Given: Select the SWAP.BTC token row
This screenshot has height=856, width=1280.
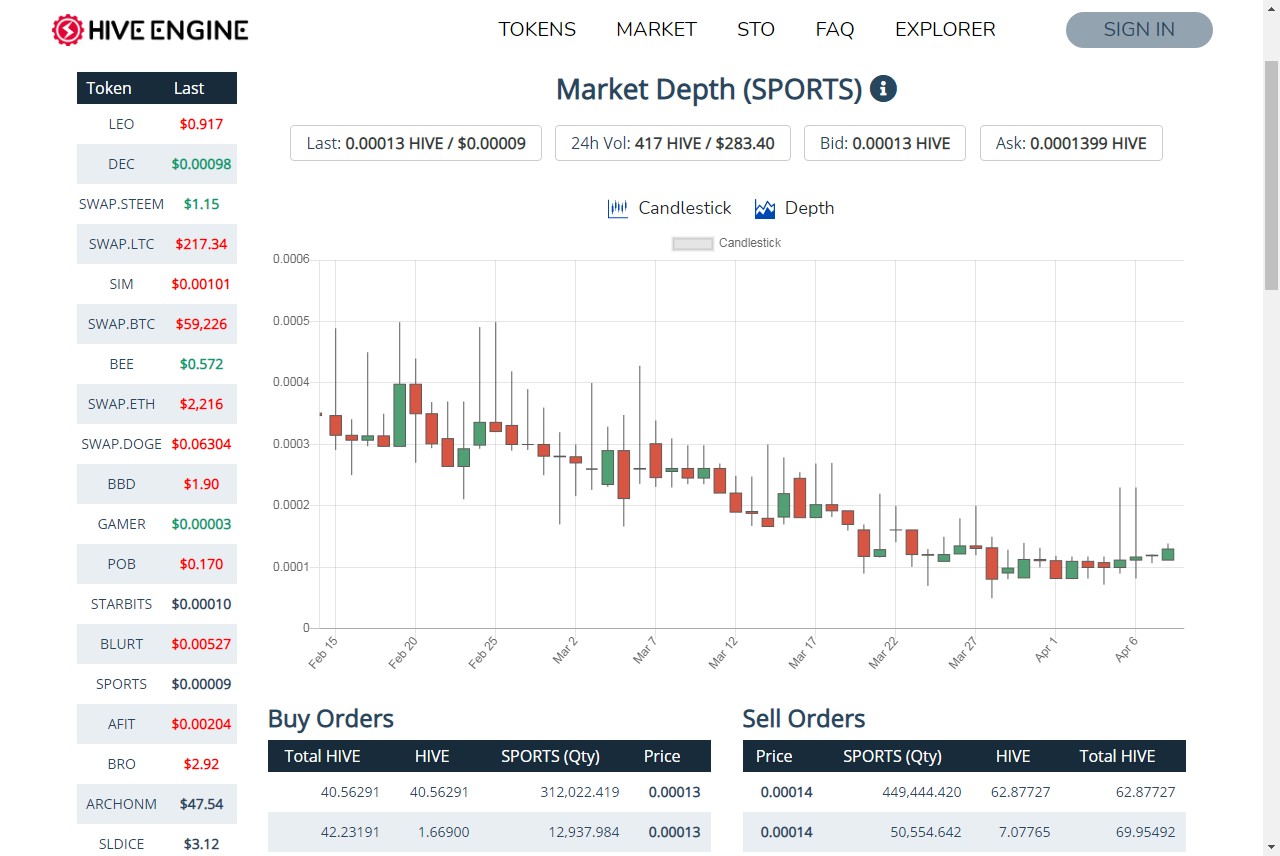Looking at the screenshot, I should [157, 324].
